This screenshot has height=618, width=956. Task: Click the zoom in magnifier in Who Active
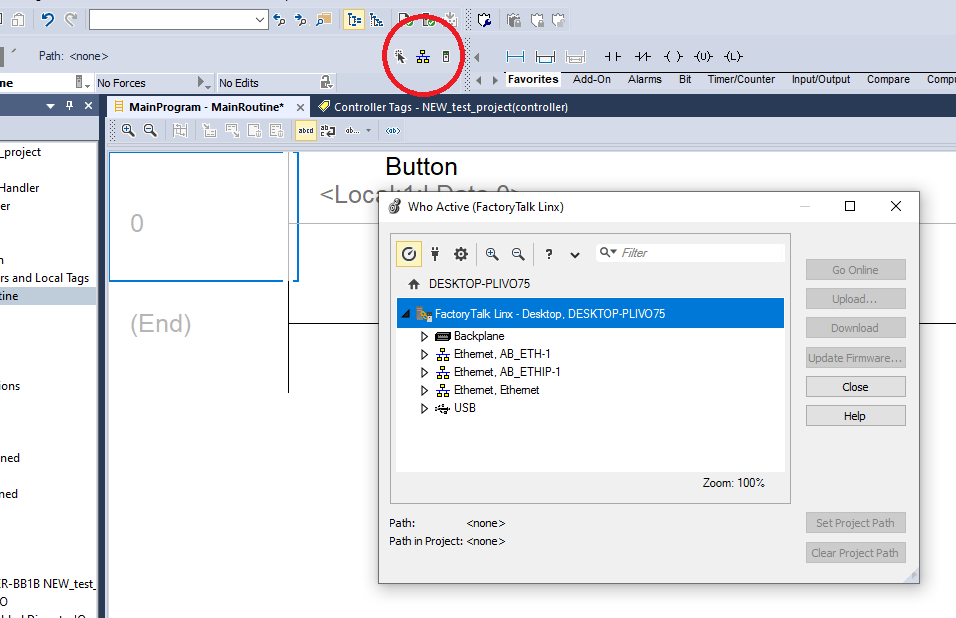pyautogui.click(x=491, y=254)
